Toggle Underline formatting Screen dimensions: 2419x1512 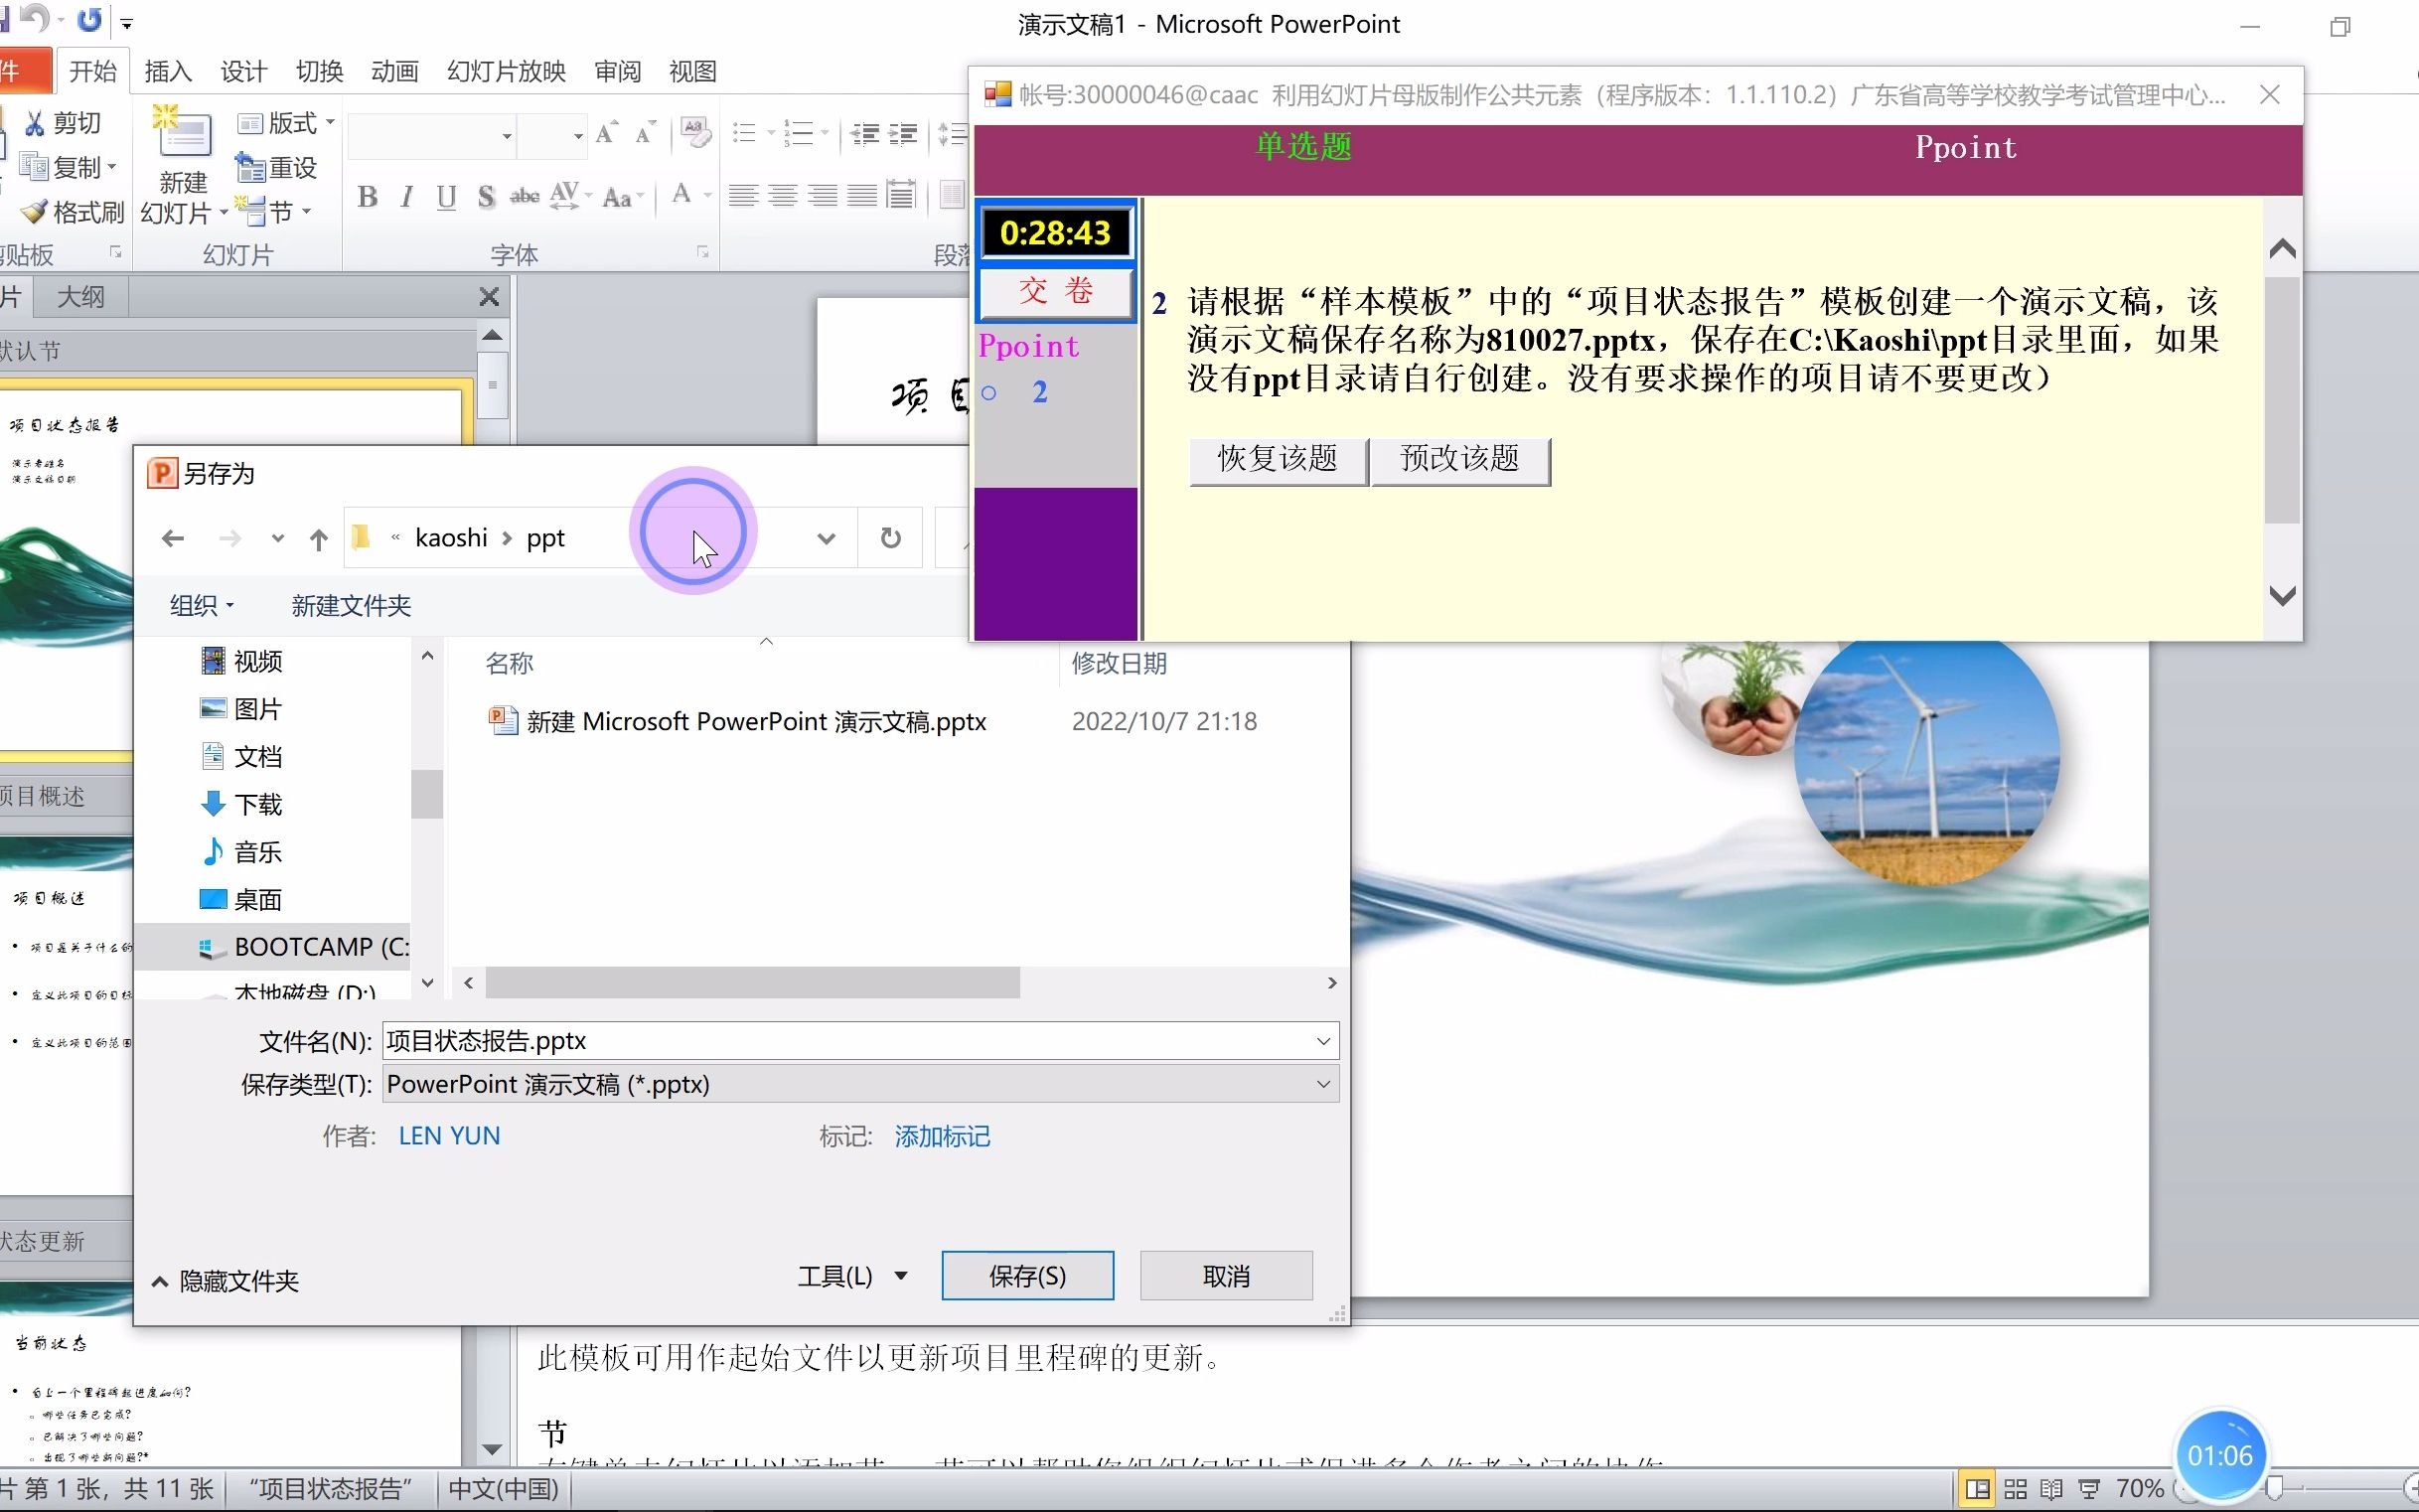[x=446, y=197]
